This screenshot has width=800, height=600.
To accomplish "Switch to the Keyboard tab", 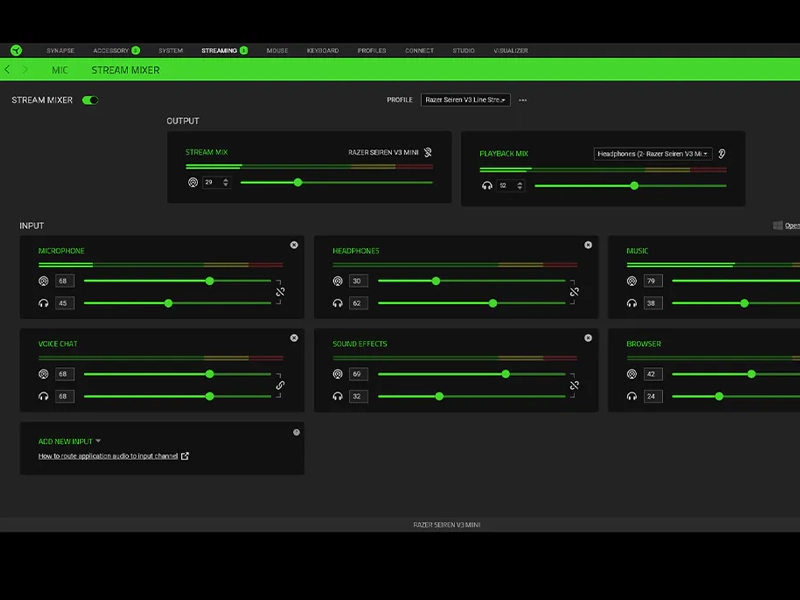I will (x=322, y=50).
